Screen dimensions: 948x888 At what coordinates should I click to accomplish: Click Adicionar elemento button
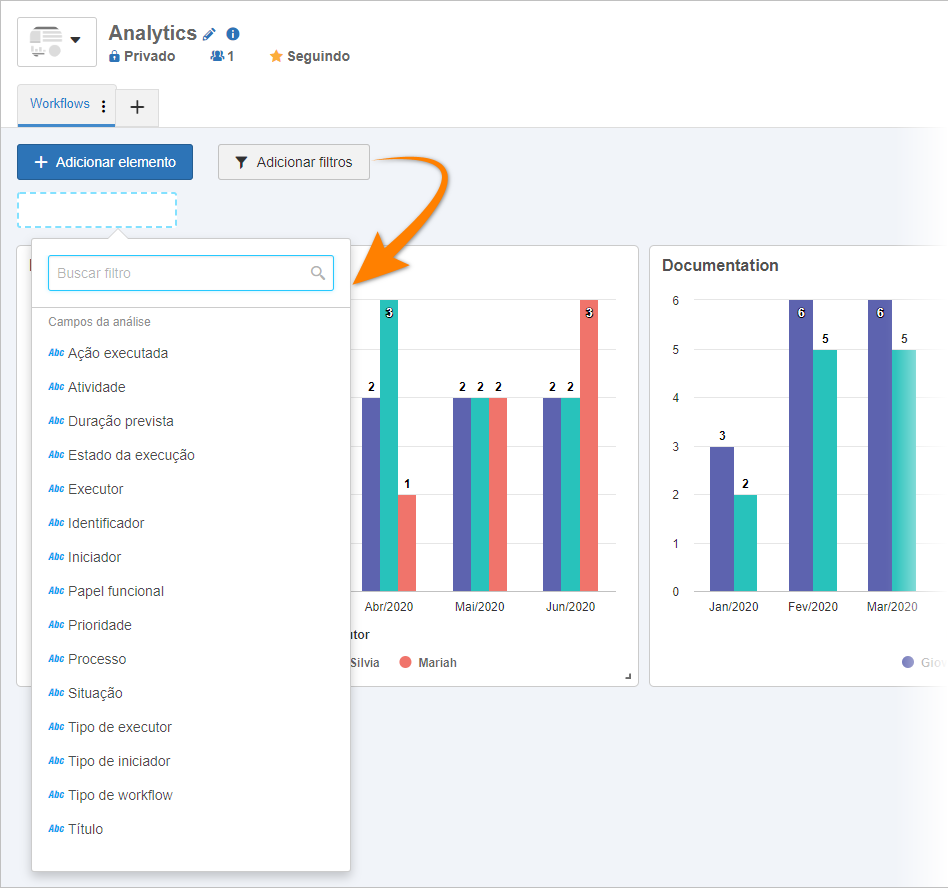pyautogui.click(x=105, y=162)
